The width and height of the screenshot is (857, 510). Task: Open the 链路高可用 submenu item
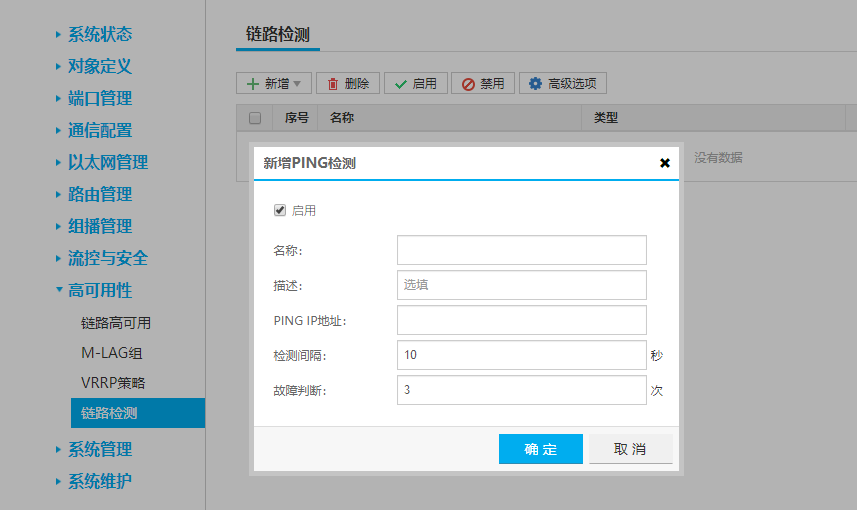point(116,323)
